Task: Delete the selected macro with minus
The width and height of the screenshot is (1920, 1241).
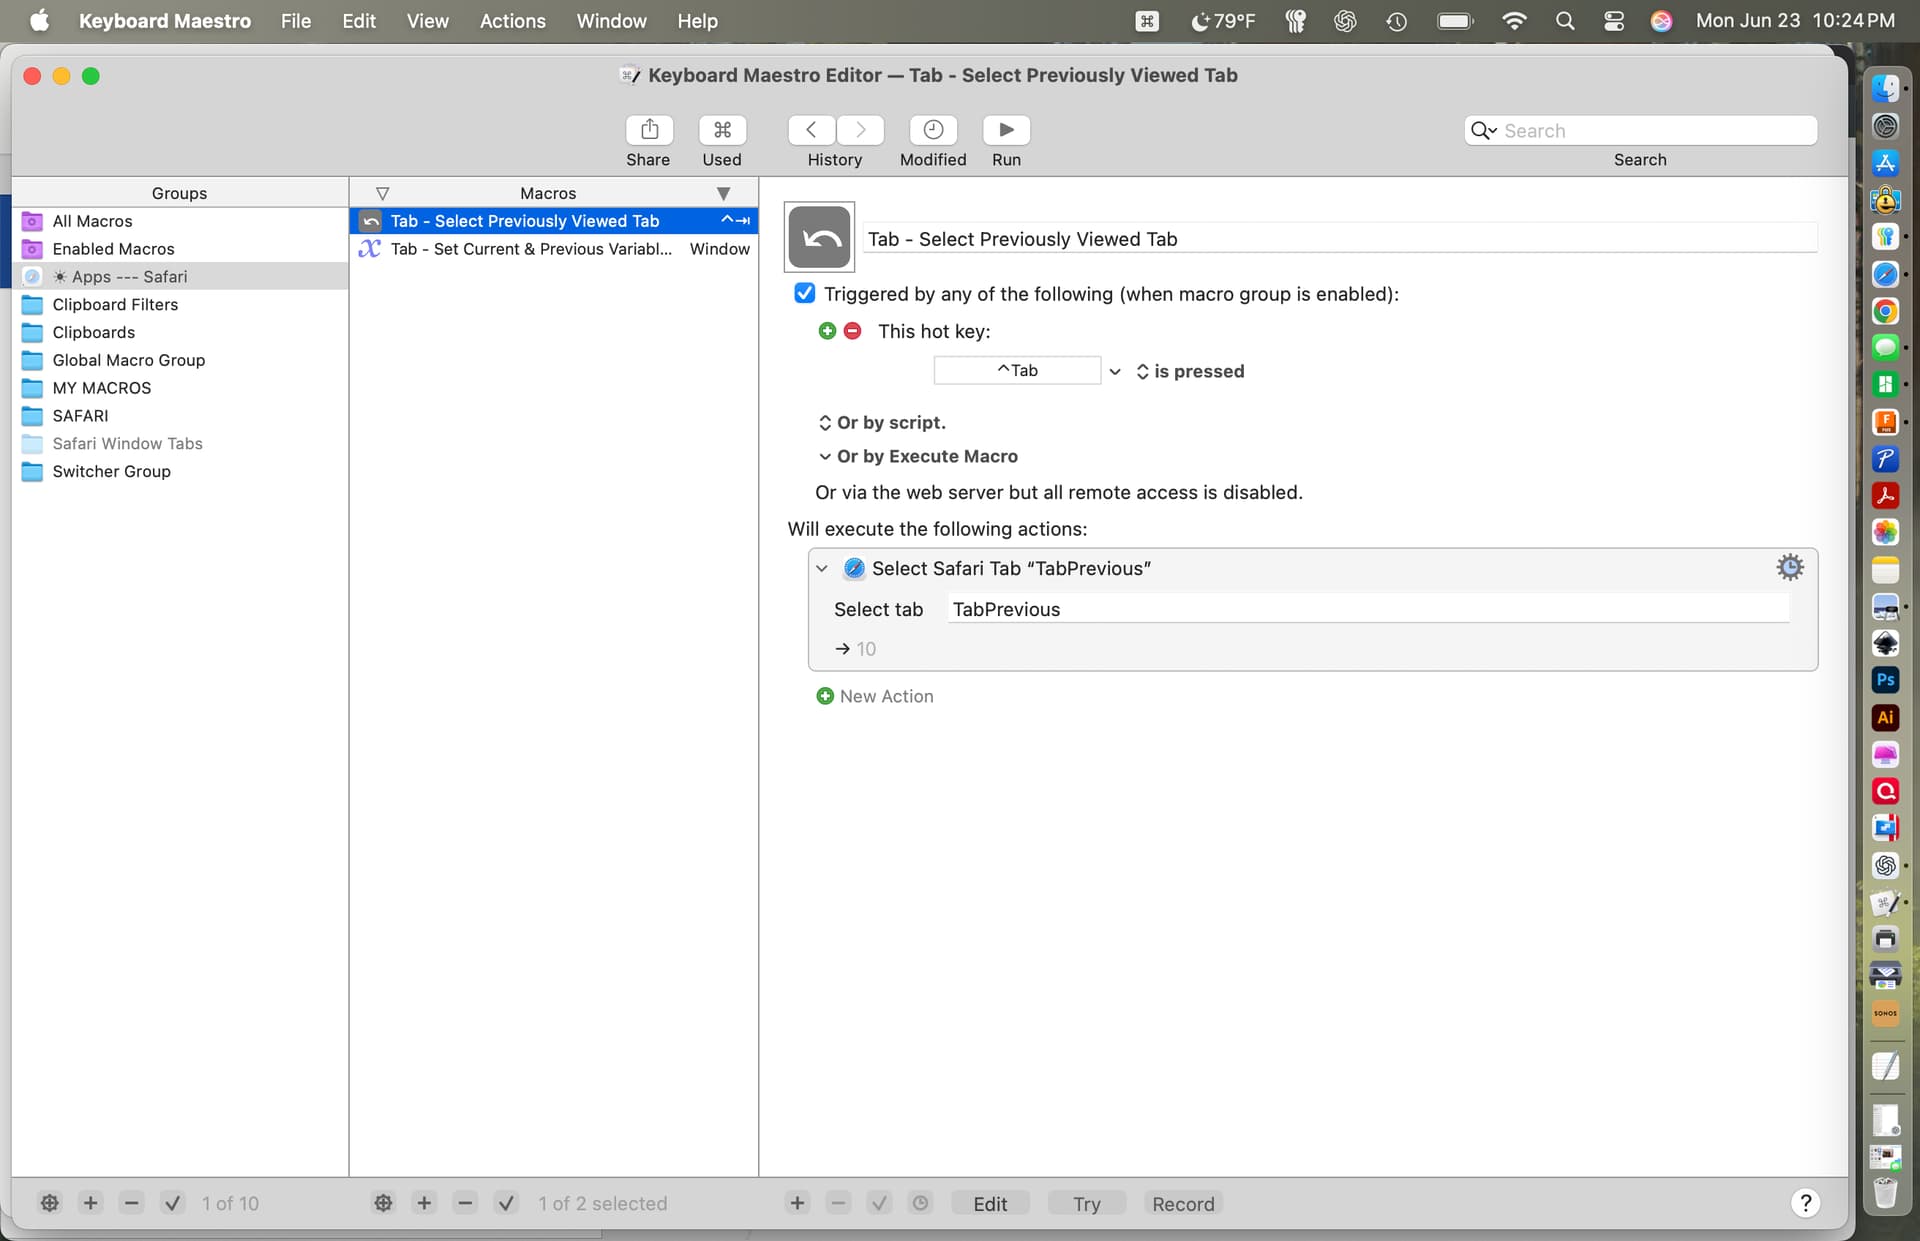Action: (x=465, y=1203)
